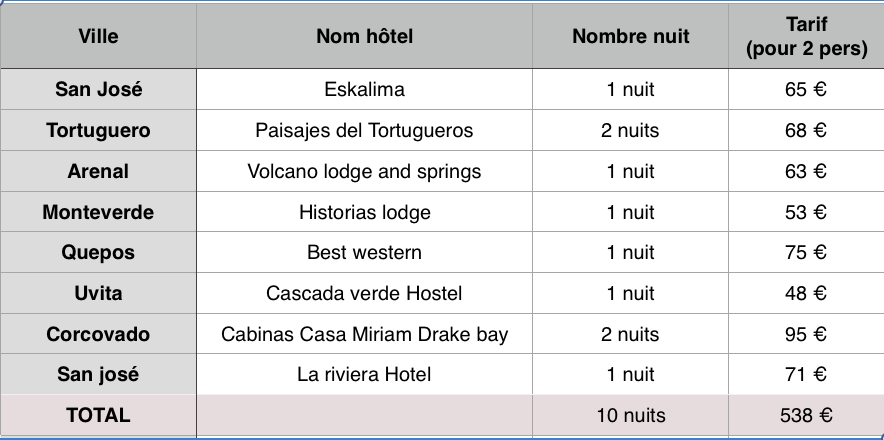
Task: Click the Tortuguero city cell
Action: [x=98, y=130]
